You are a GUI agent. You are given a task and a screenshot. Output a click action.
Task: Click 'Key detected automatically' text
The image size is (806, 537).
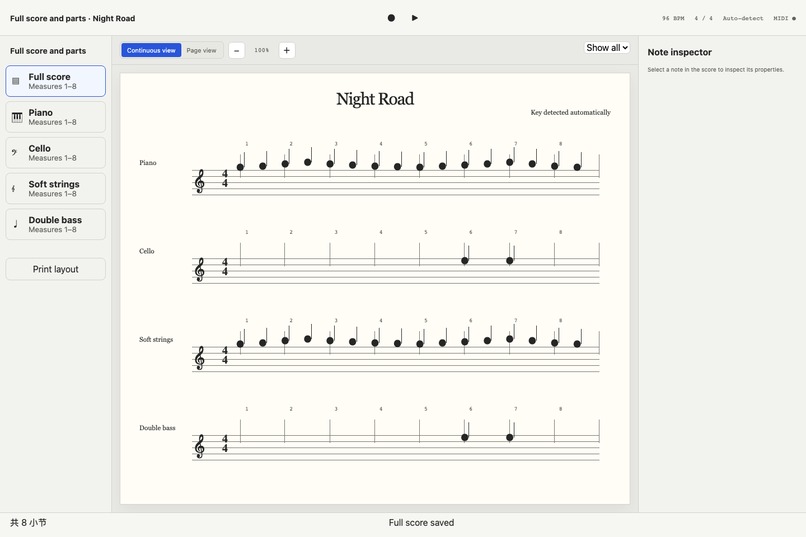(571, 113)
